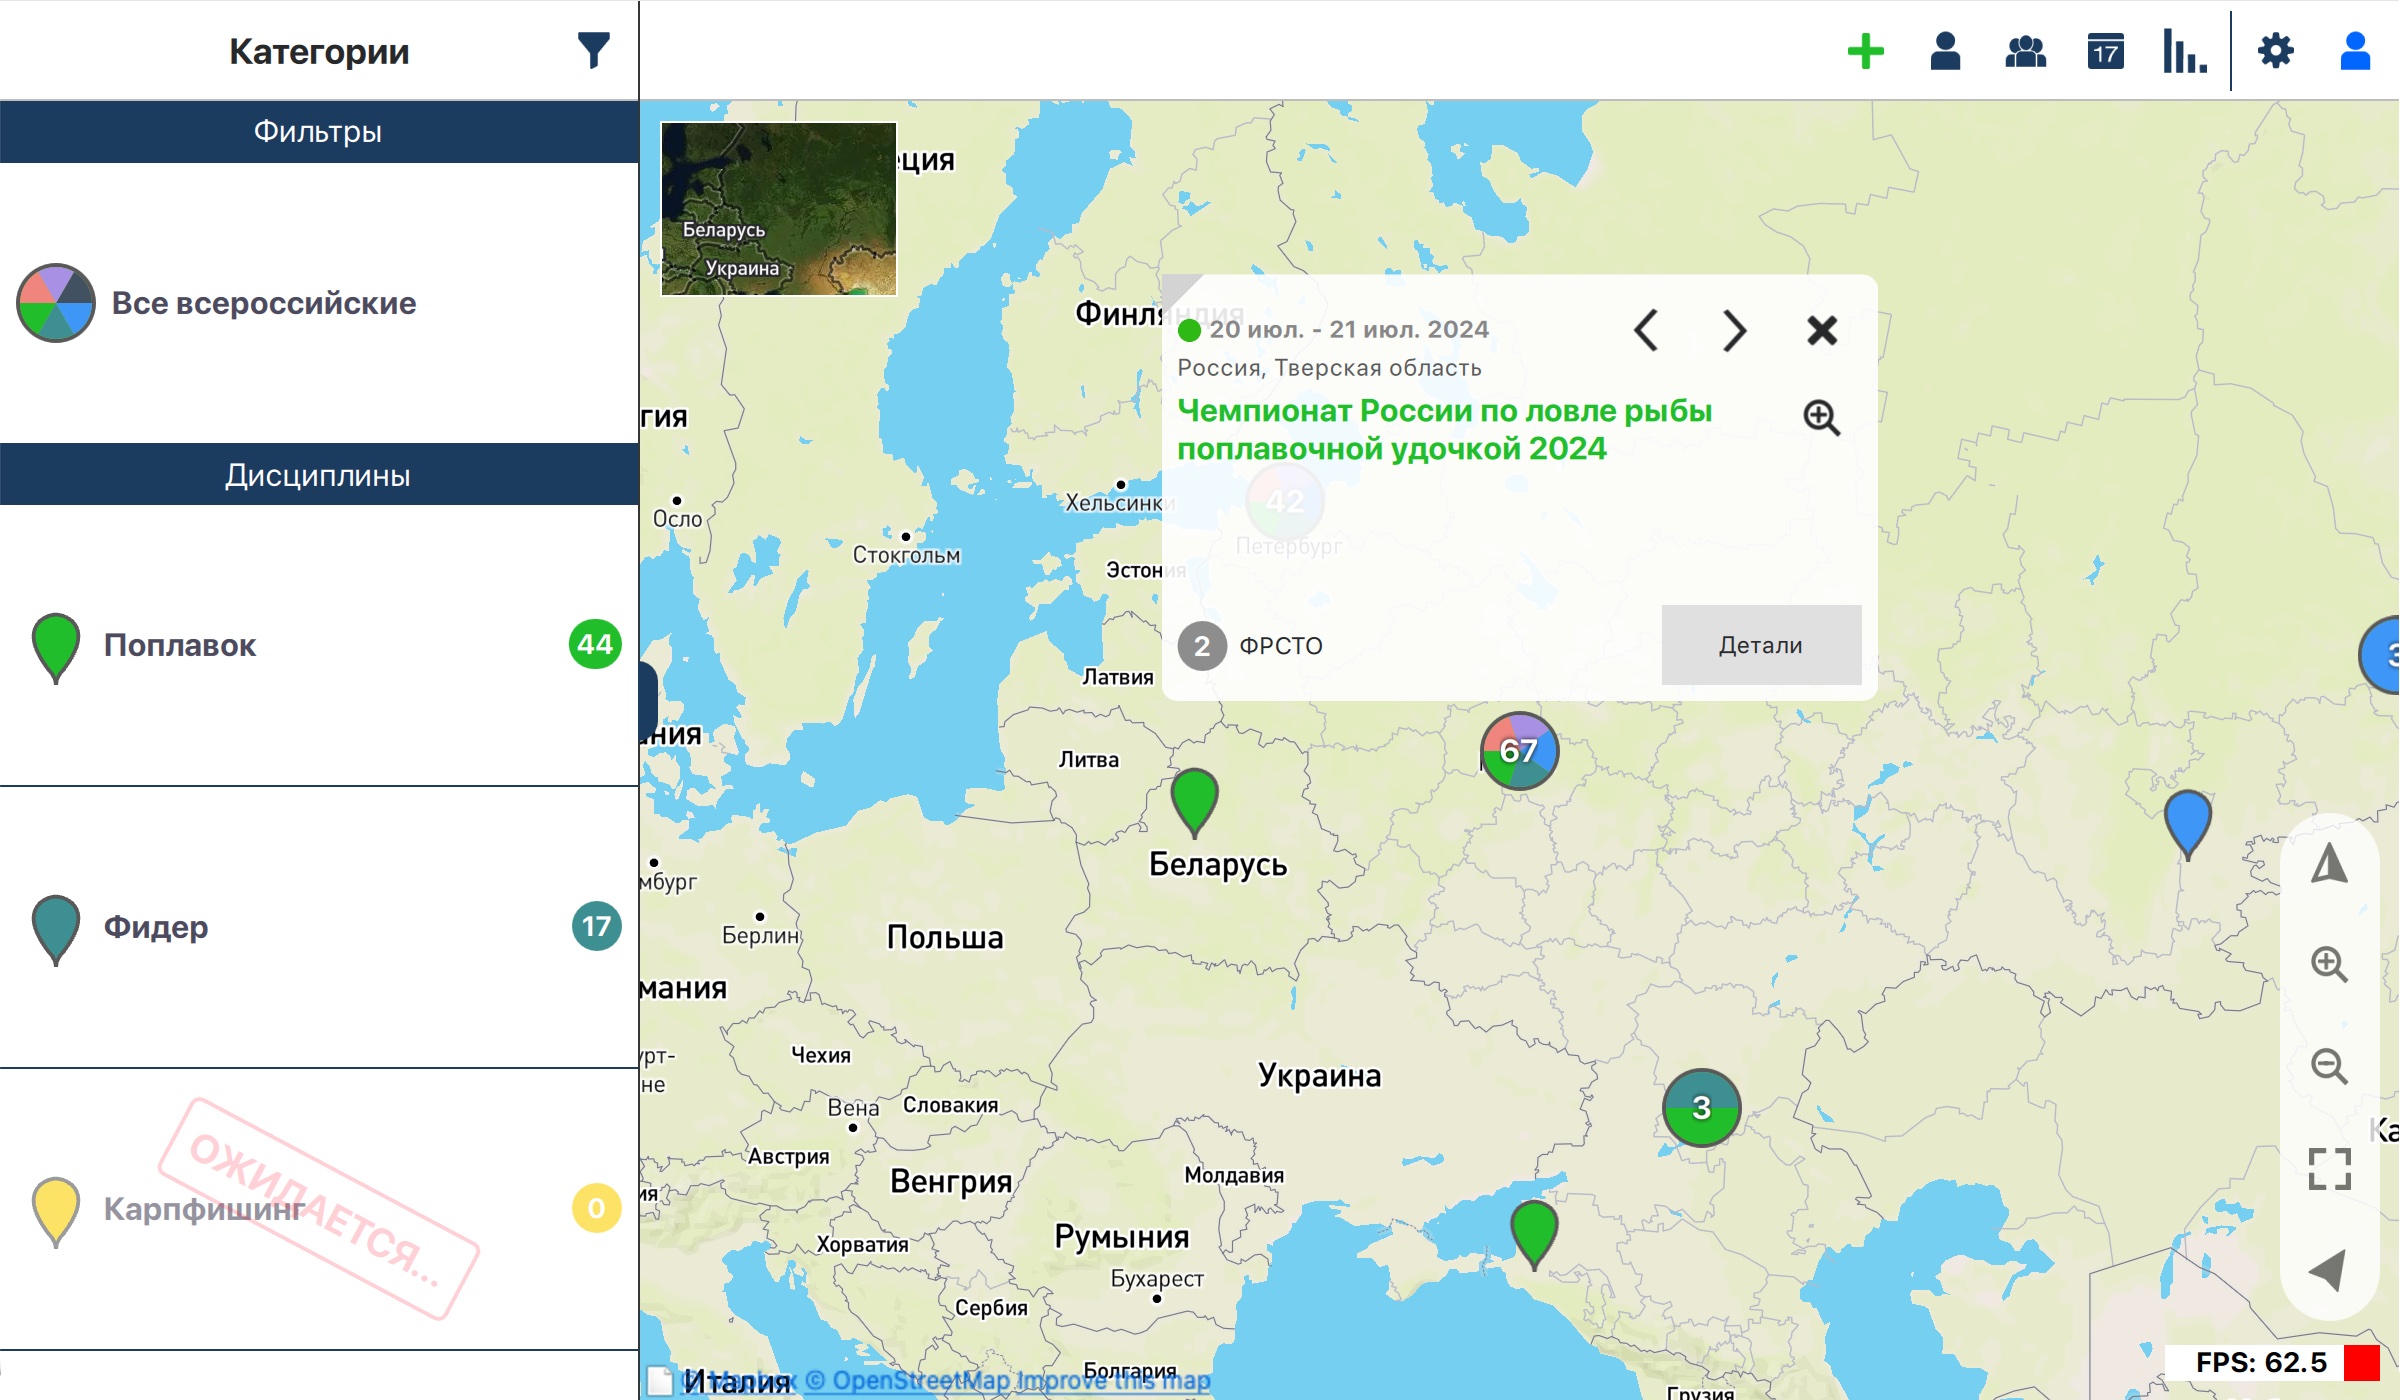The height and width of the screenshot is (1400, 2400).
Task: Click the Польша country label
Action: (x=945, y=937)
